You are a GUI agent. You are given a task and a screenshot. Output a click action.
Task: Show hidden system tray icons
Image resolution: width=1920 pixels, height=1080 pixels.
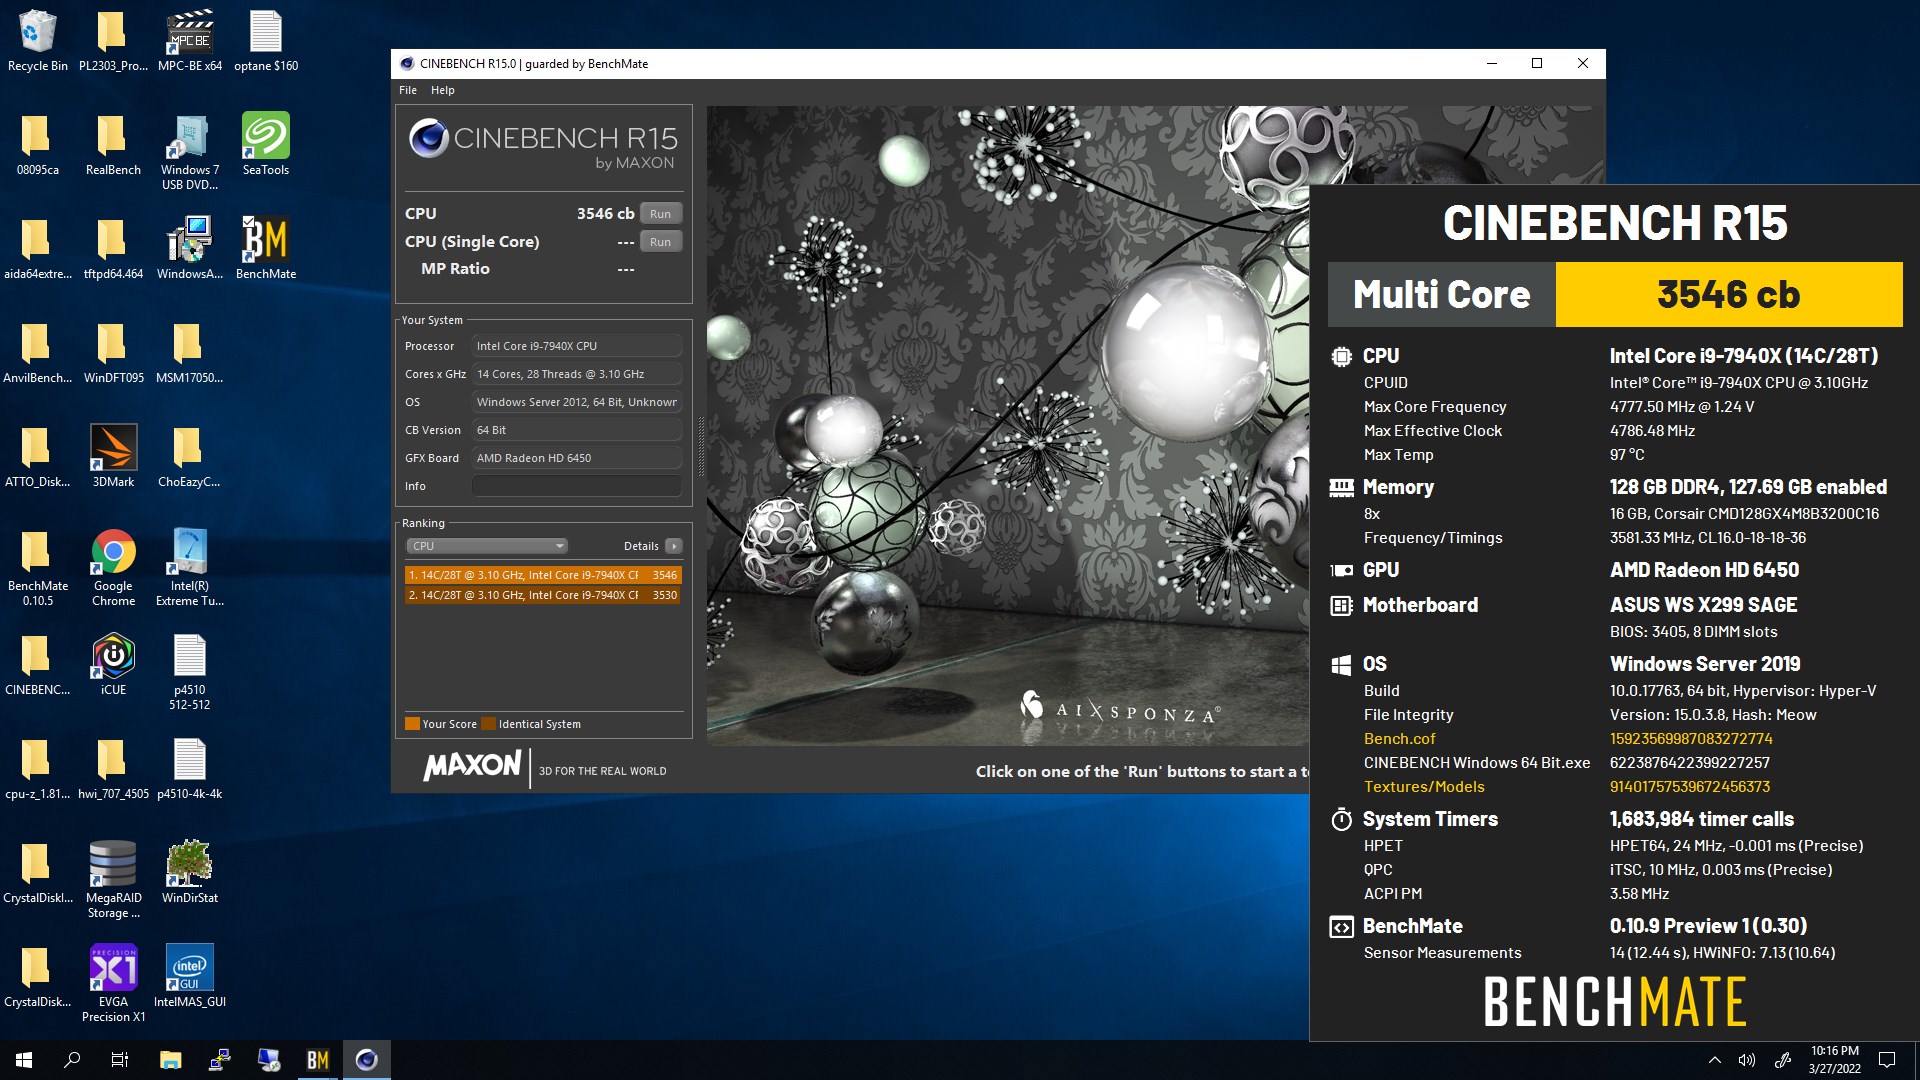tap(1714, 1060)
